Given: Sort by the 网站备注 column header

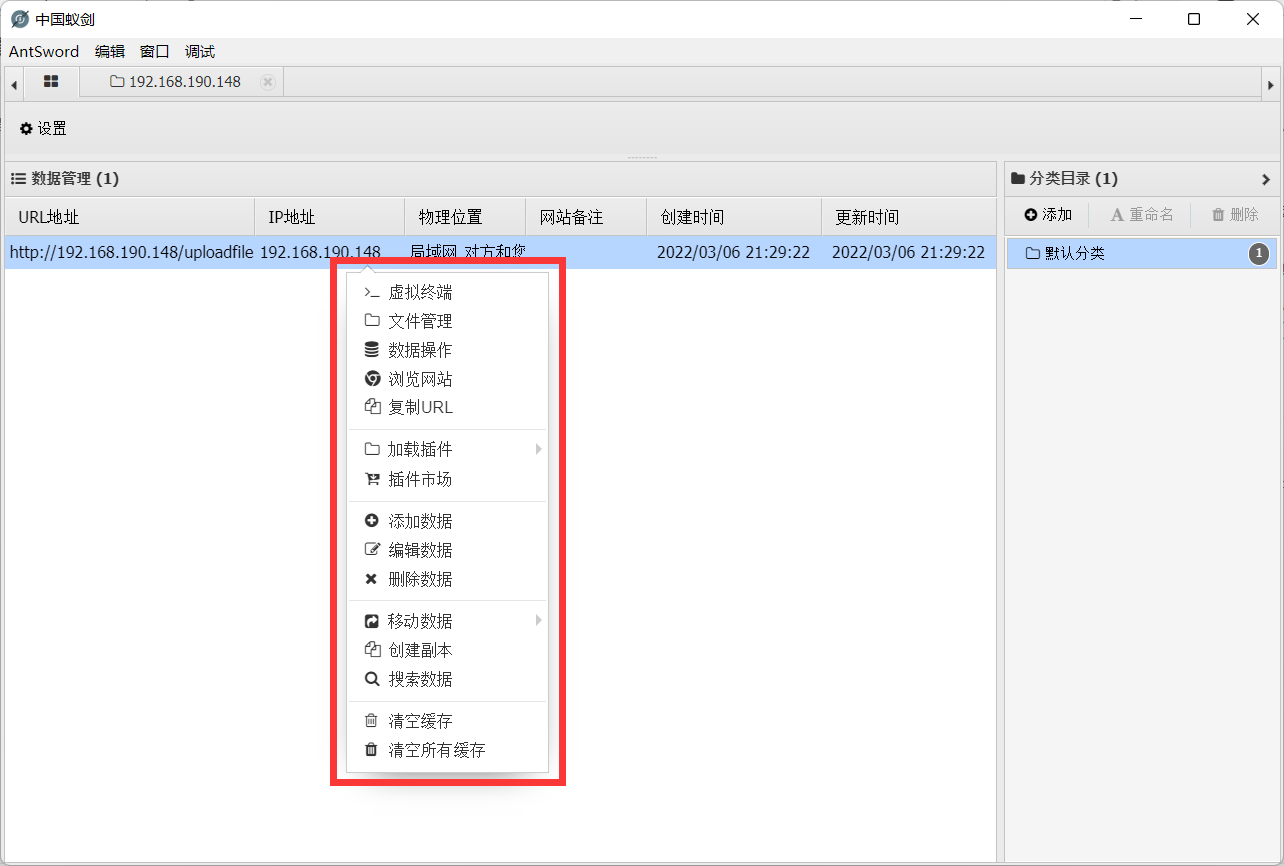Looking at the screenshot, I should (x=586, y=217).
